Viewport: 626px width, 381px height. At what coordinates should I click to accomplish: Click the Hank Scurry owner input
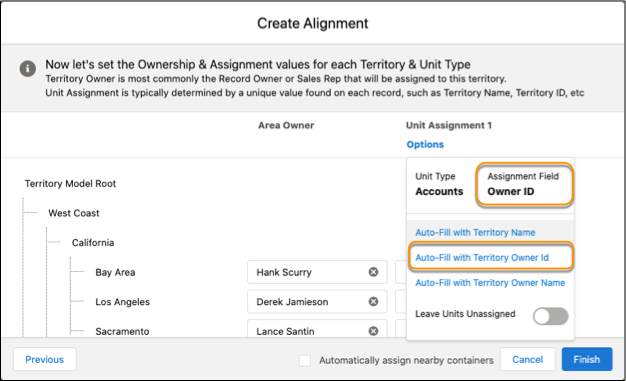tap(317, 272)
